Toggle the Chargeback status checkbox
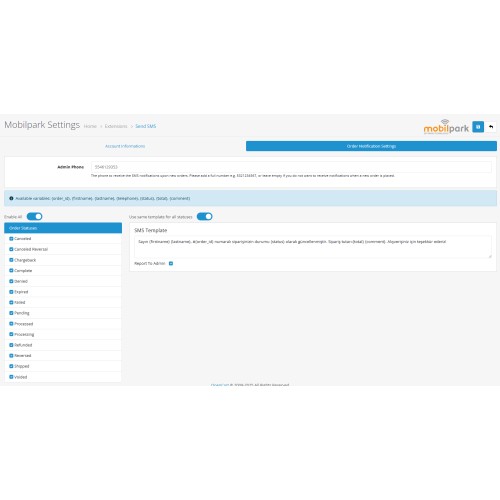500x500 pixels. [x=11, y=260]
